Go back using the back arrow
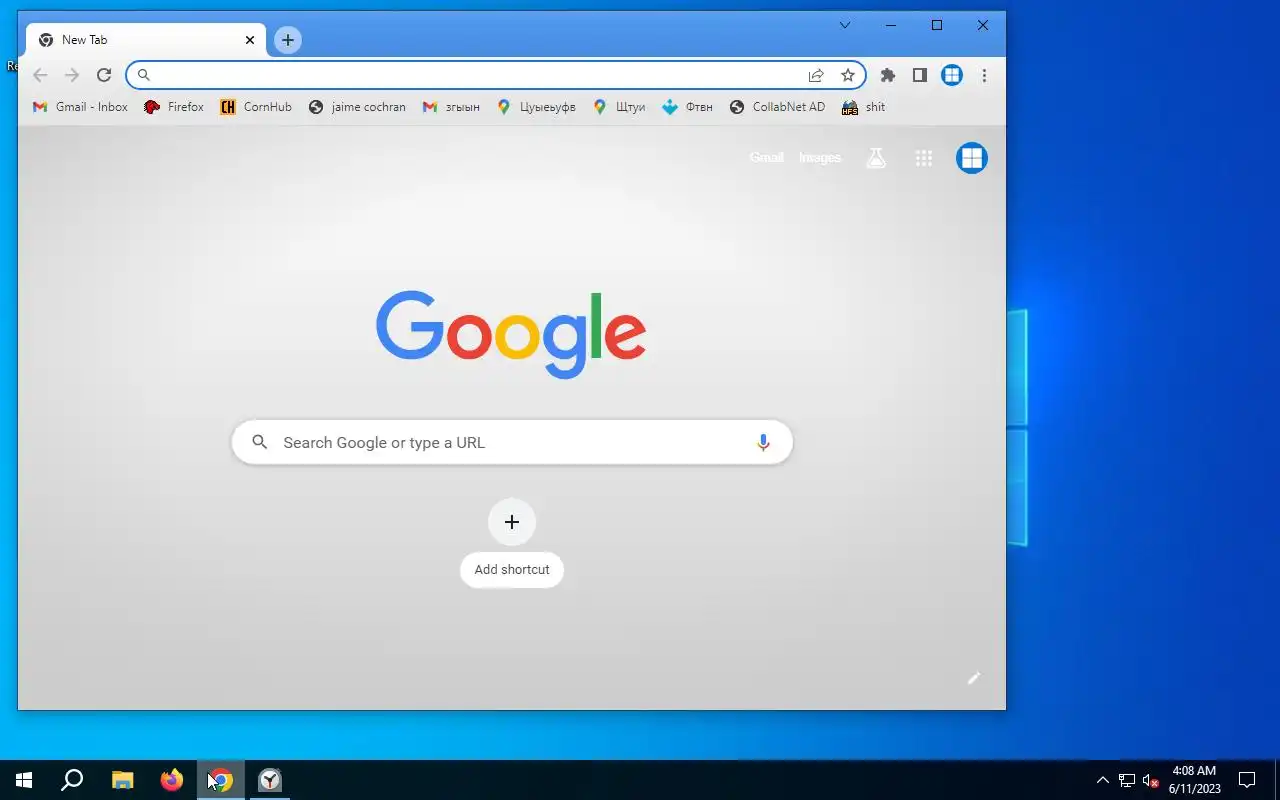1280x800 pixels. click(x=40, y=75)
